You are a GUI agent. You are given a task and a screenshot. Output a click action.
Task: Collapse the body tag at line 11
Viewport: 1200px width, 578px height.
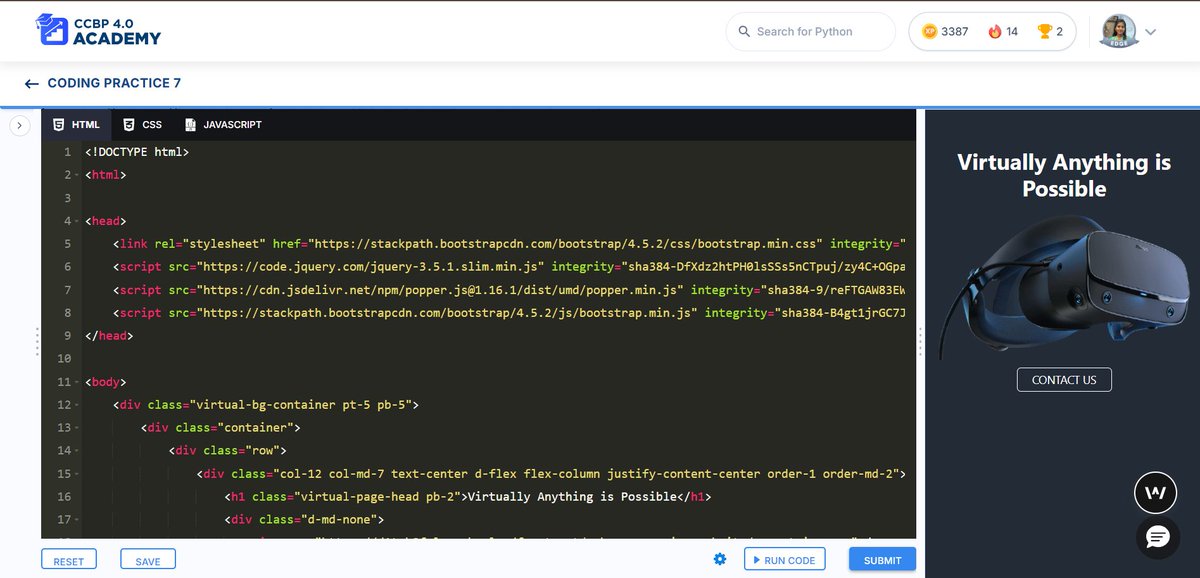(77, 382)
